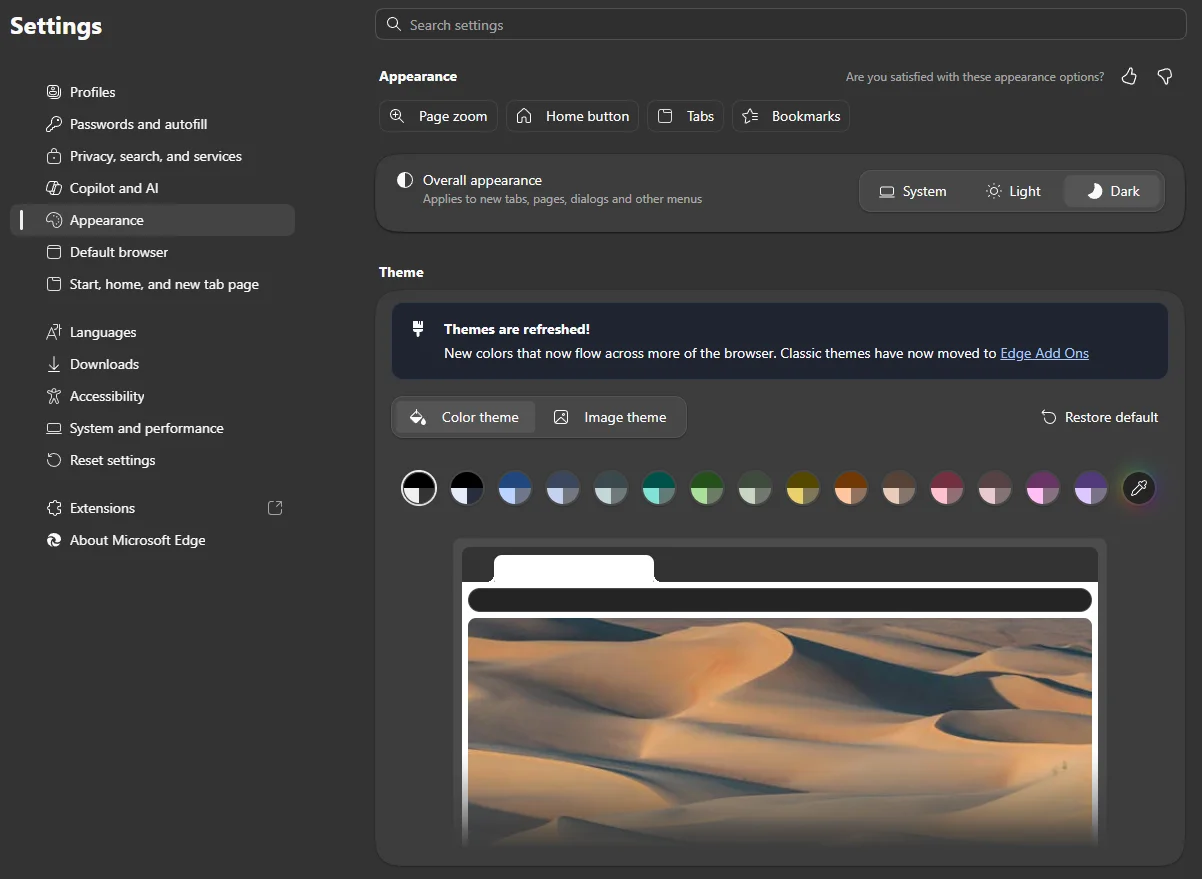Viewport: 1202px width, 879px height.
Task: Switch to the Color theme tab
Action: [x=466, y=417]
